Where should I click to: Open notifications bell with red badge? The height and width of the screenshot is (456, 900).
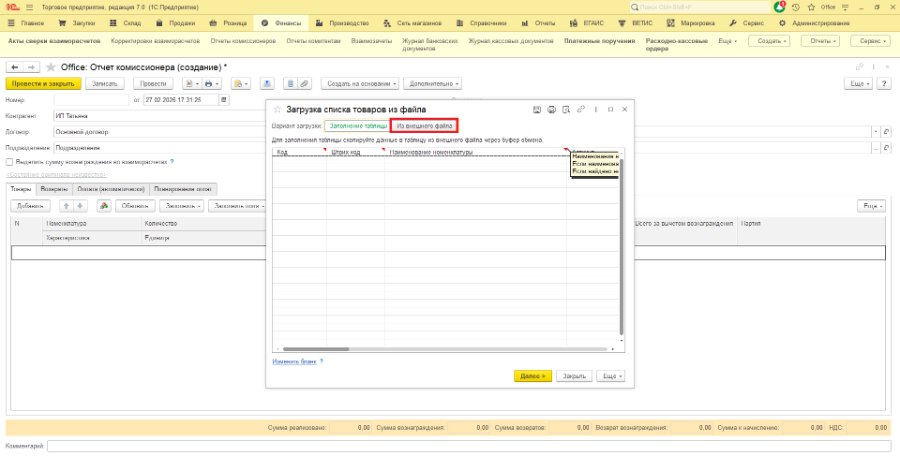(779, 7)
